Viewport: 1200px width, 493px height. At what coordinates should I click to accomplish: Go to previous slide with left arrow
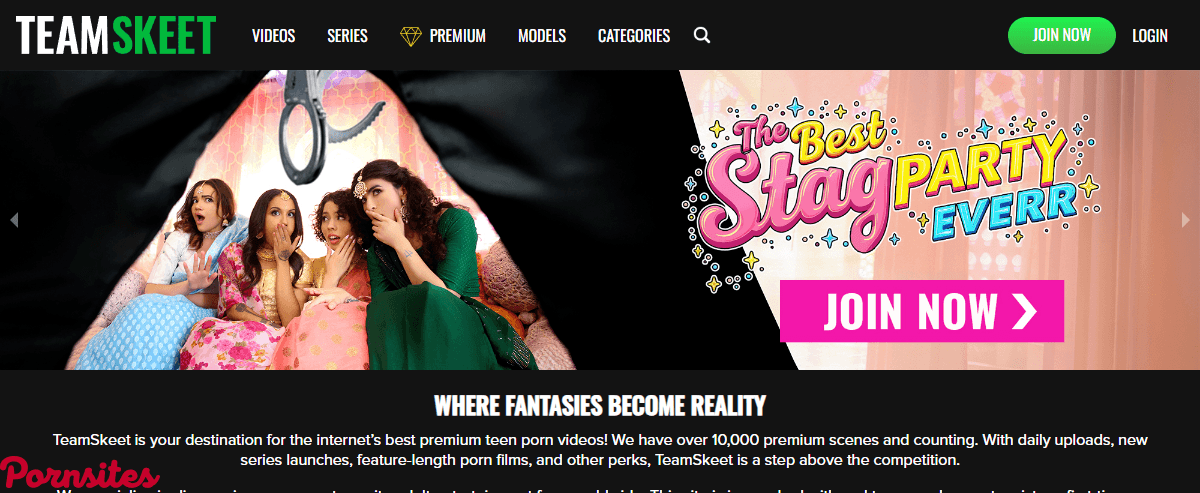click(14, 220)
